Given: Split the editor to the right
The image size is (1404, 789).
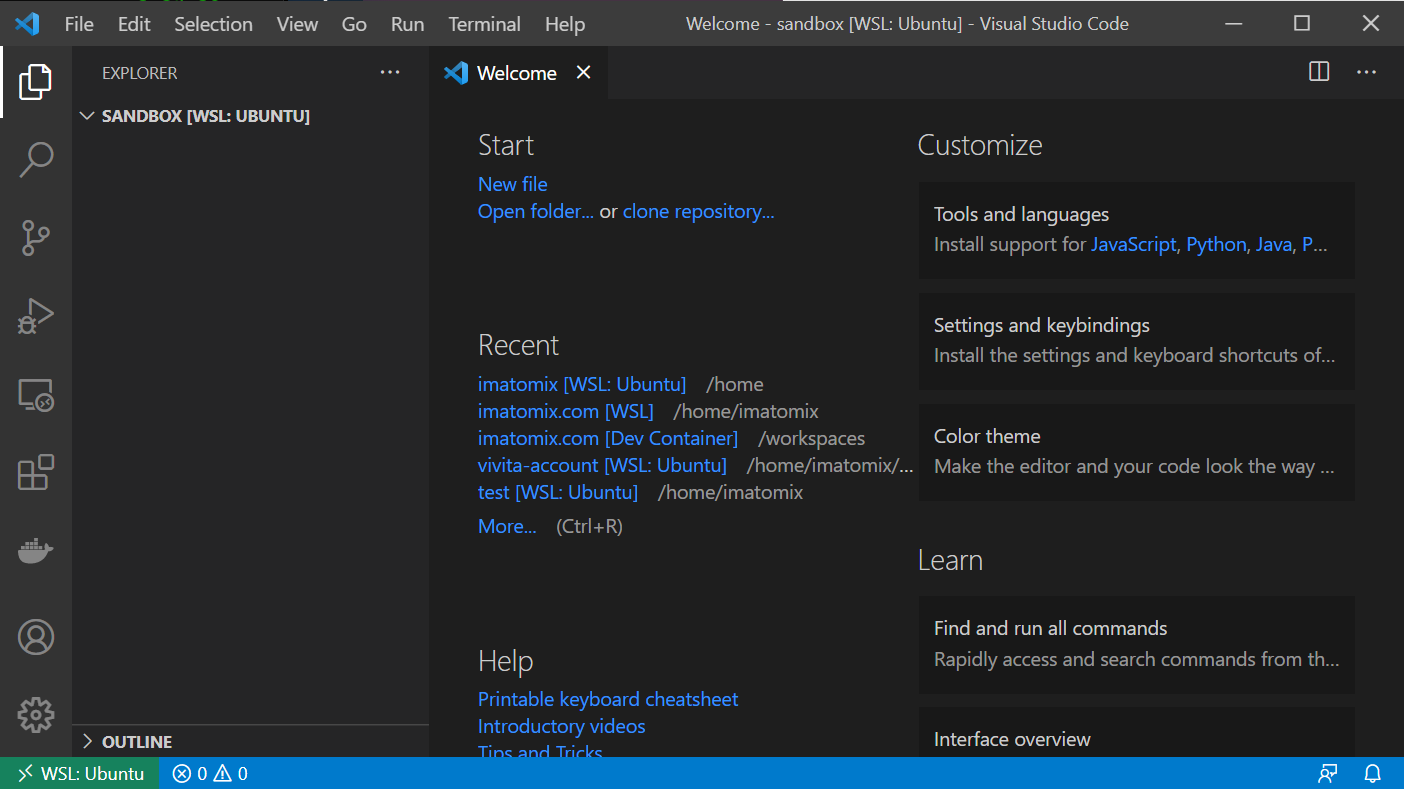Looking at the screenshot, I should click(1319, 72).
